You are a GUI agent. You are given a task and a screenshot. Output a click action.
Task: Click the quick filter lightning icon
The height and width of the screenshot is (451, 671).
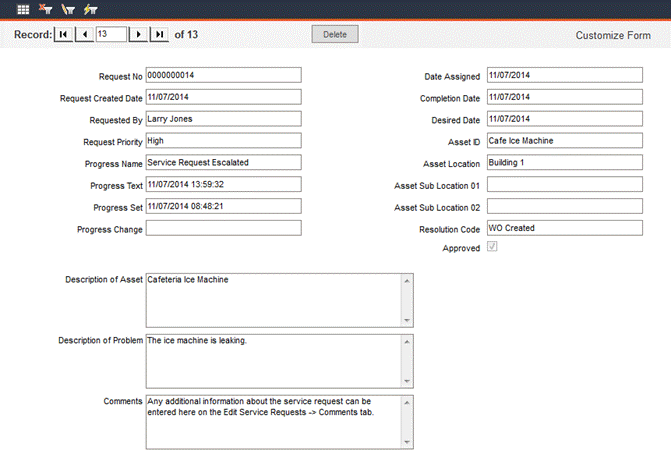pyautogui.click(x=90, y=8)
